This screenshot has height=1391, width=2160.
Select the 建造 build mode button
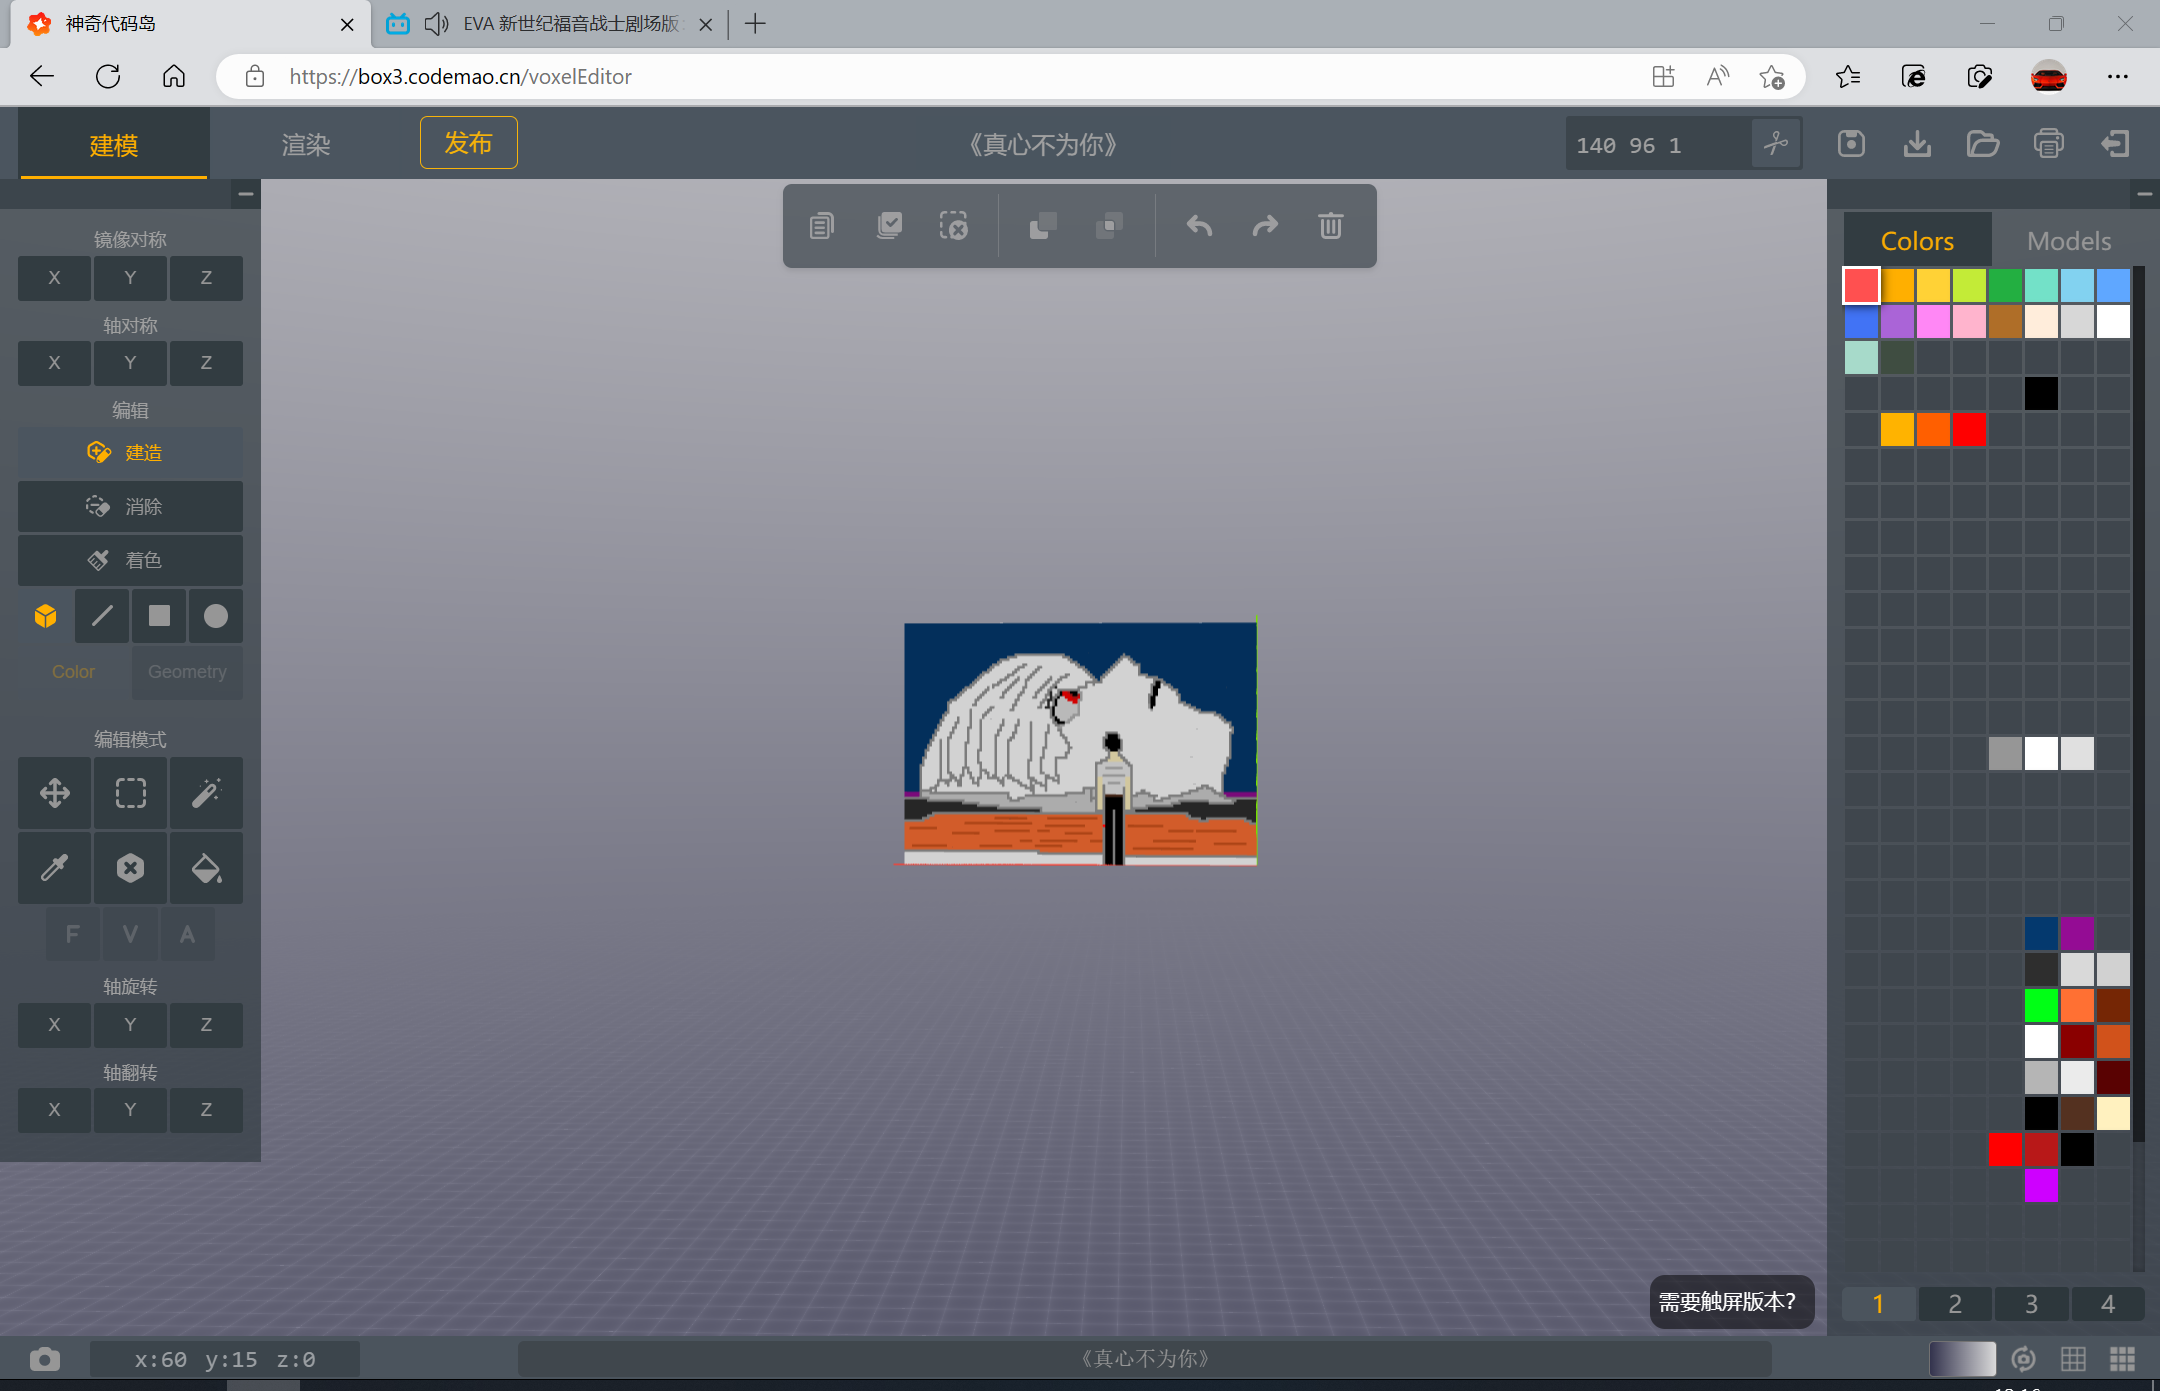[130, 453]
